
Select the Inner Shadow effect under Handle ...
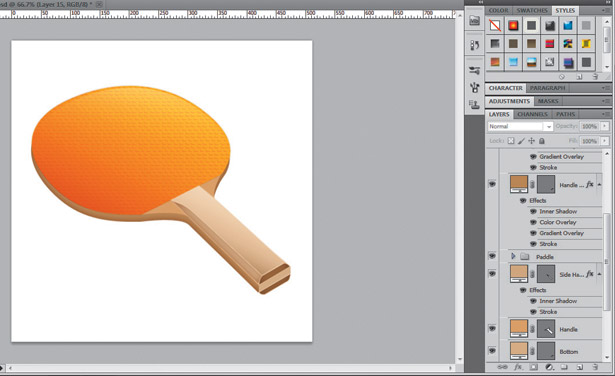click(558, 211)
